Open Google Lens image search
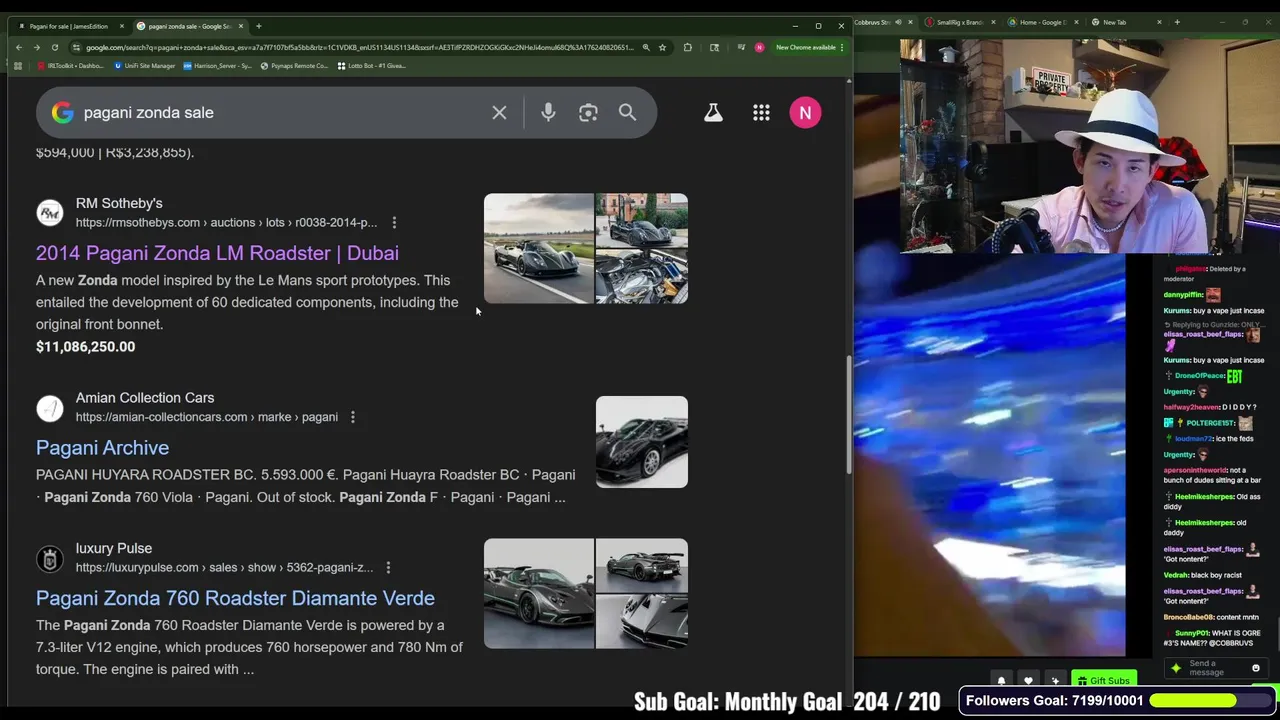 588,113
